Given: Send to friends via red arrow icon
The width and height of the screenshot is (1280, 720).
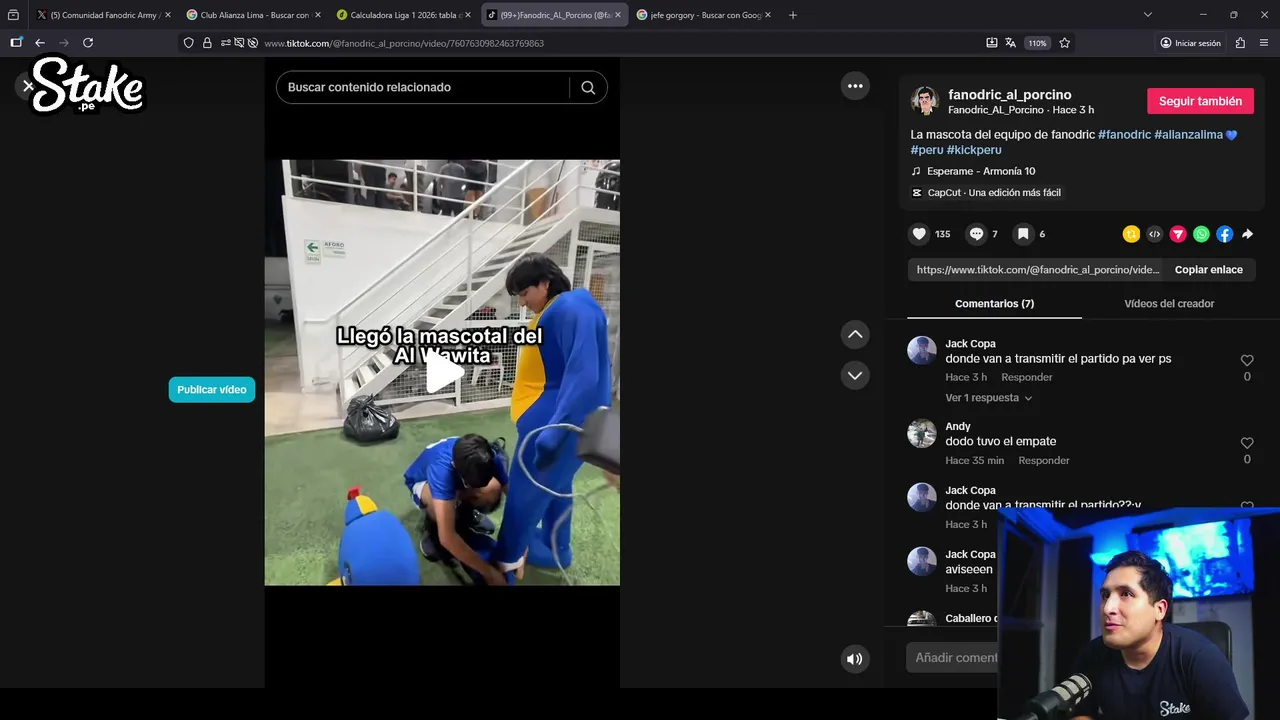Looking at the screenshot, I should (x=1178, y=234).
